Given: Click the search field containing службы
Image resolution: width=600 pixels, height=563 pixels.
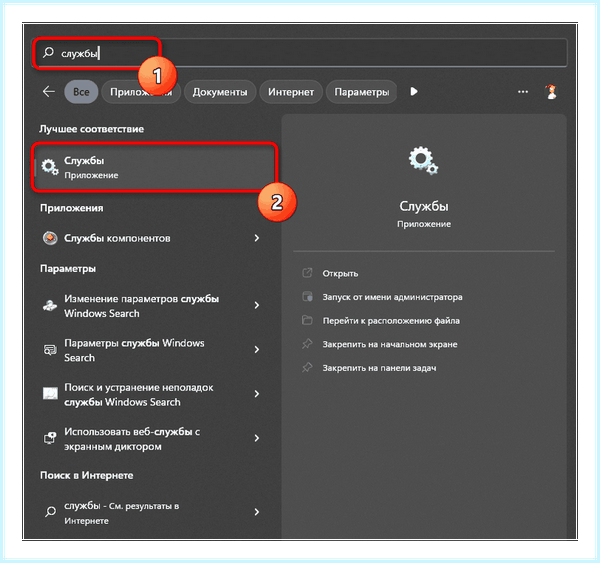Looking at the screenshot, I should (299, 53).
